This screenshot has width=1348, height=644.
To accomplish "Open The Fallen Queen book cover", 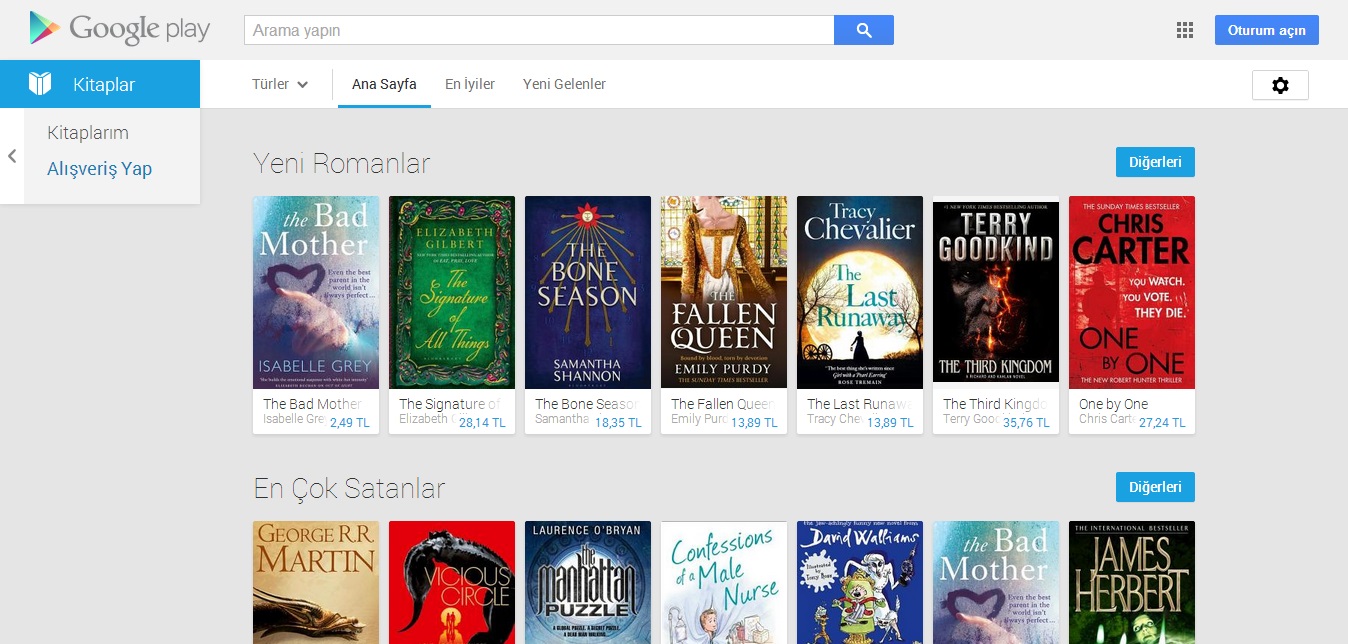I will (x=724, y=292).
